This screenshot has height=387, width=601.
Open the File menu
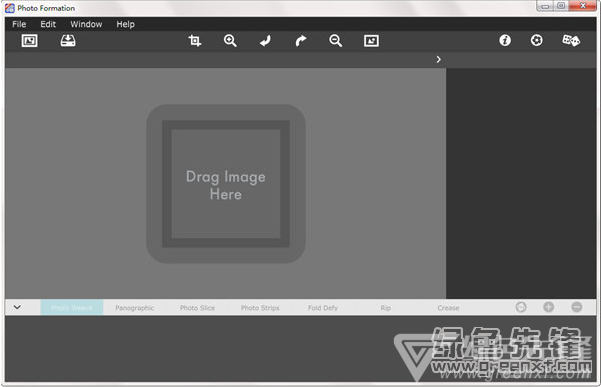point(19,24)
